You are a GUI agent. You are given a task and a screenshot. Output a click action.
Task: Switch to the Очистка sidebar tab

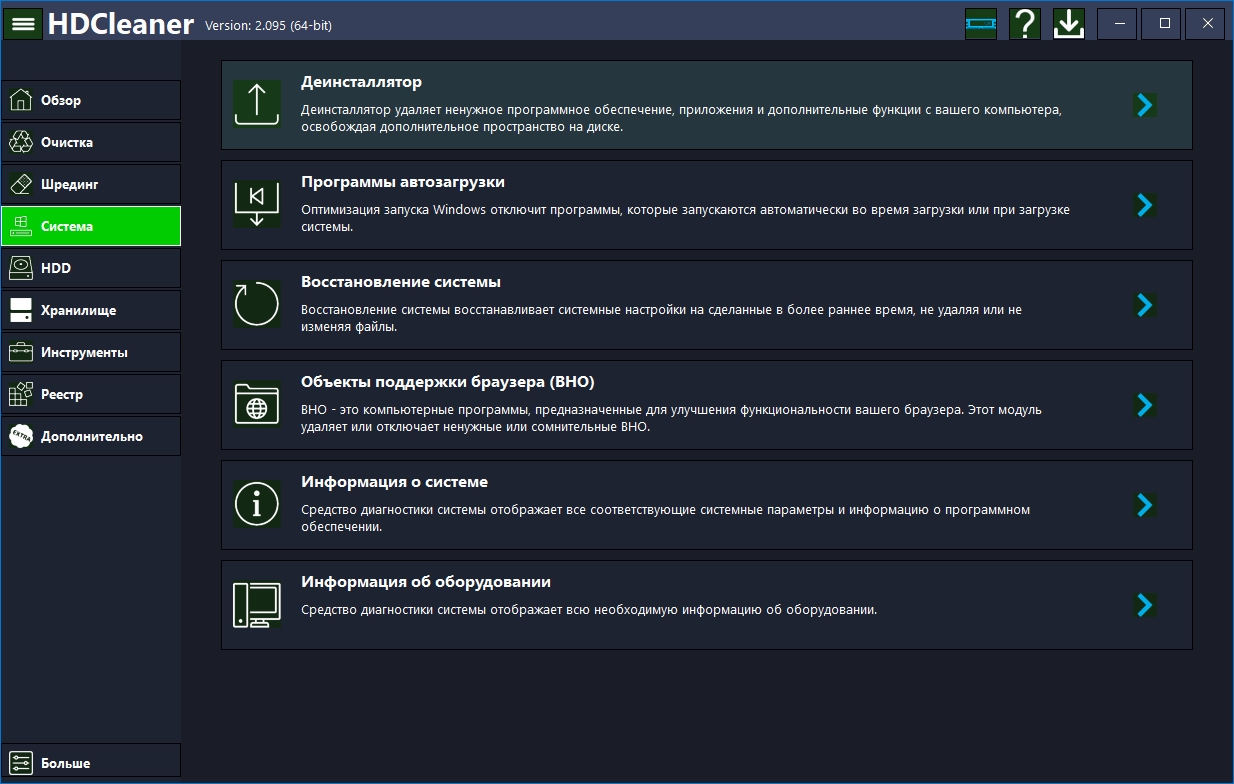coord(91,142)
